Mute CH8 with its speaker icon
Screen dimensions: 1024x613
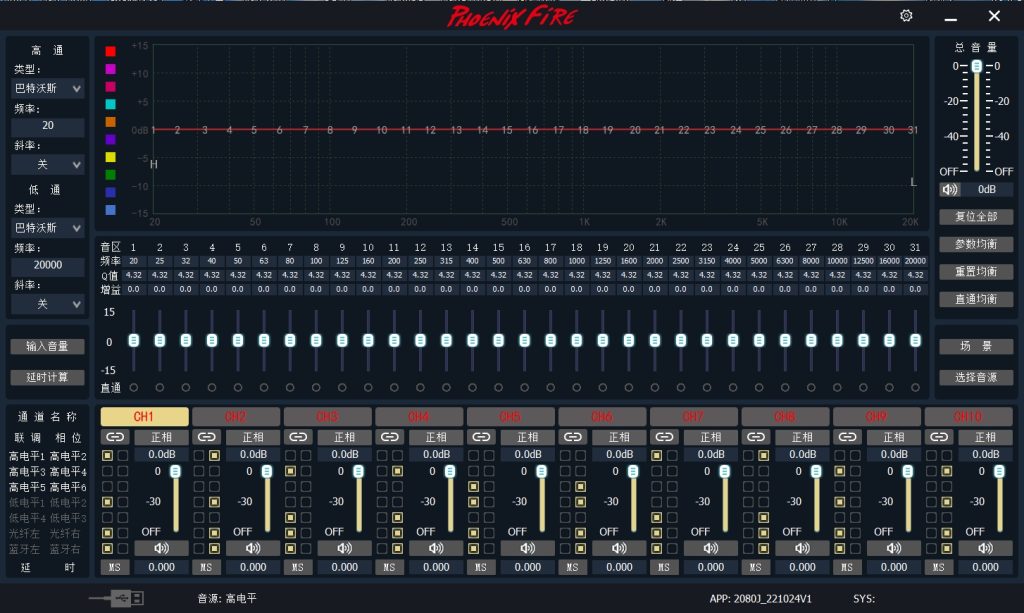(x=802, y=548)
